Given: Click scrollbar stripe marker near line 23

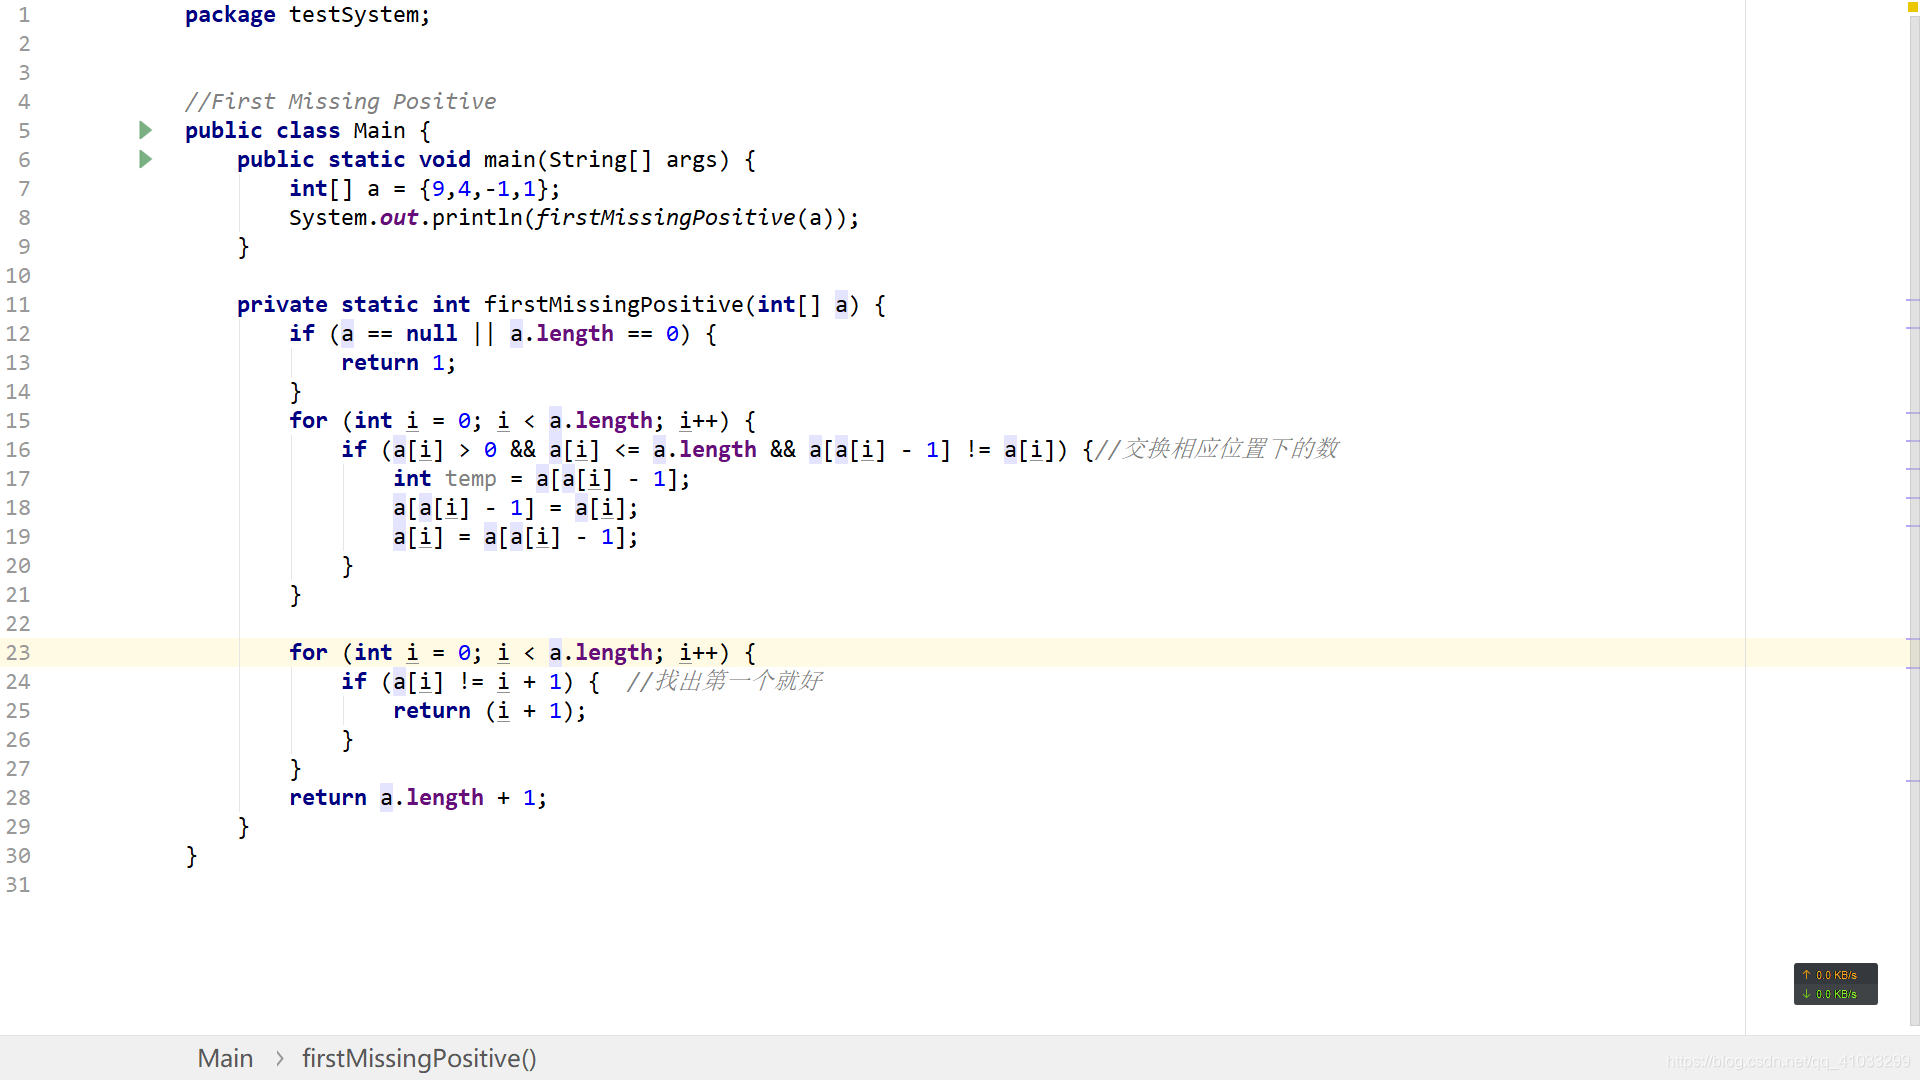Looking at the screenshot, I should click(1912, 638).
